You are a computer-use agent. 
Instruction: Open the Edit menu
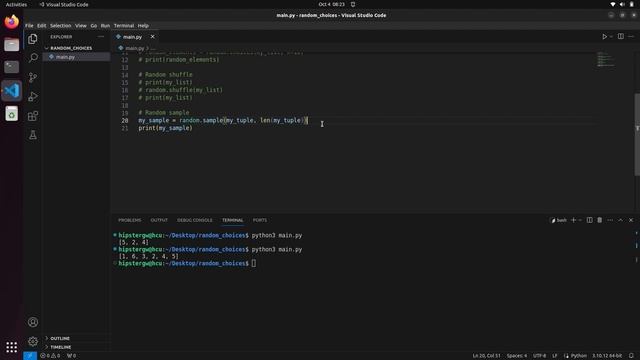[42, 25]
